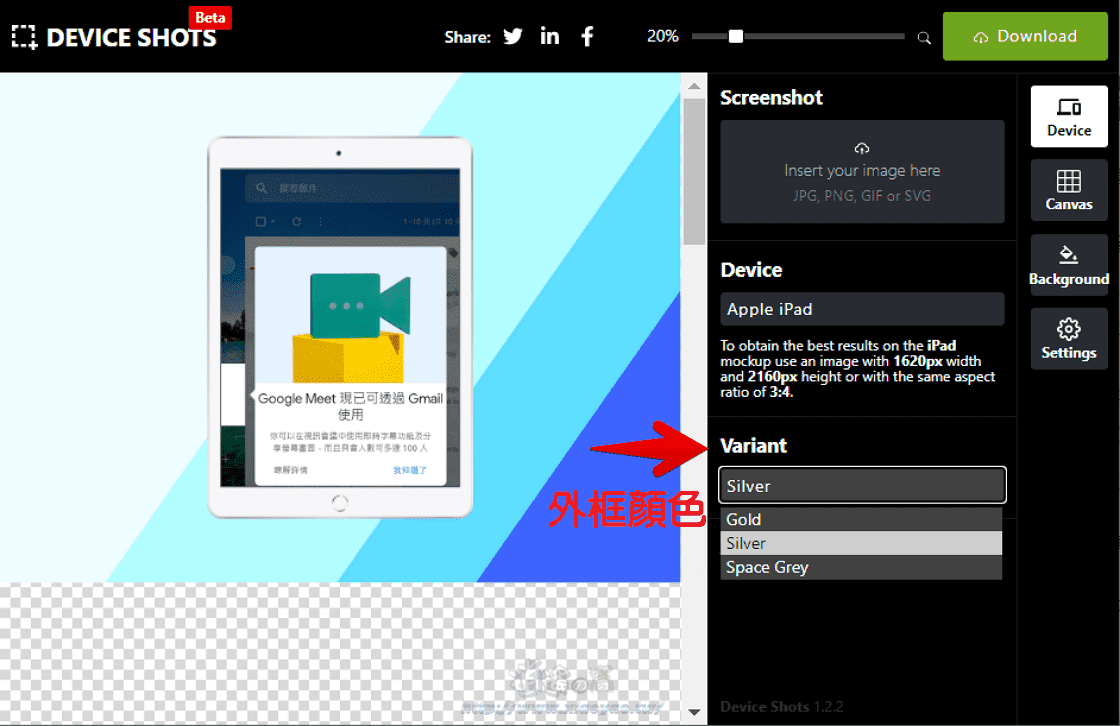Click the Device Shots logo
Viewport: 1120px width, 726px height.
click(114, 37)
